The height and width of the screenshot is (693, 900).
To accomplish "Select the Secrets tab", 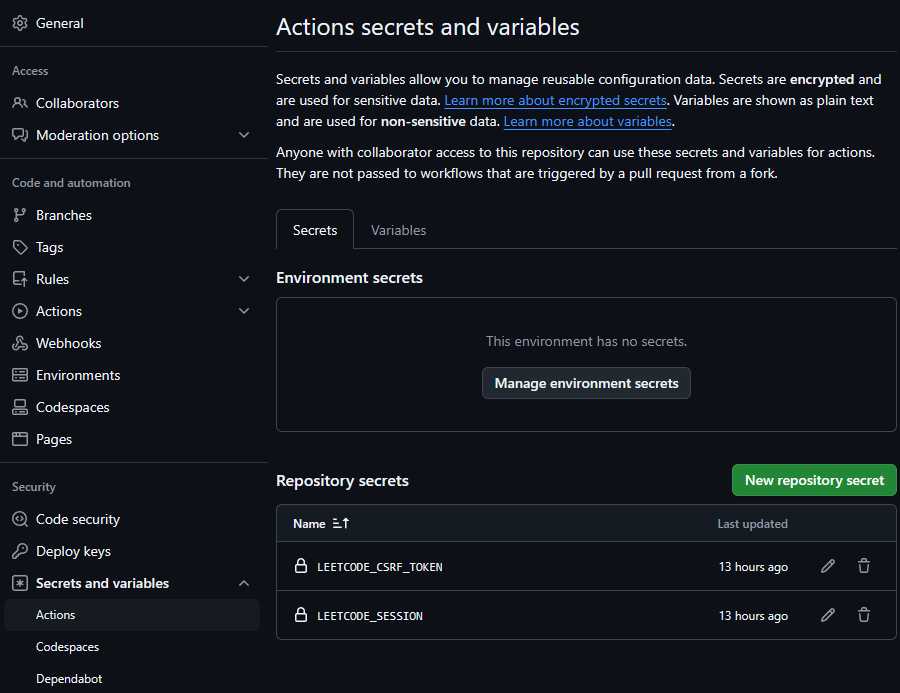I will [315, 230].
